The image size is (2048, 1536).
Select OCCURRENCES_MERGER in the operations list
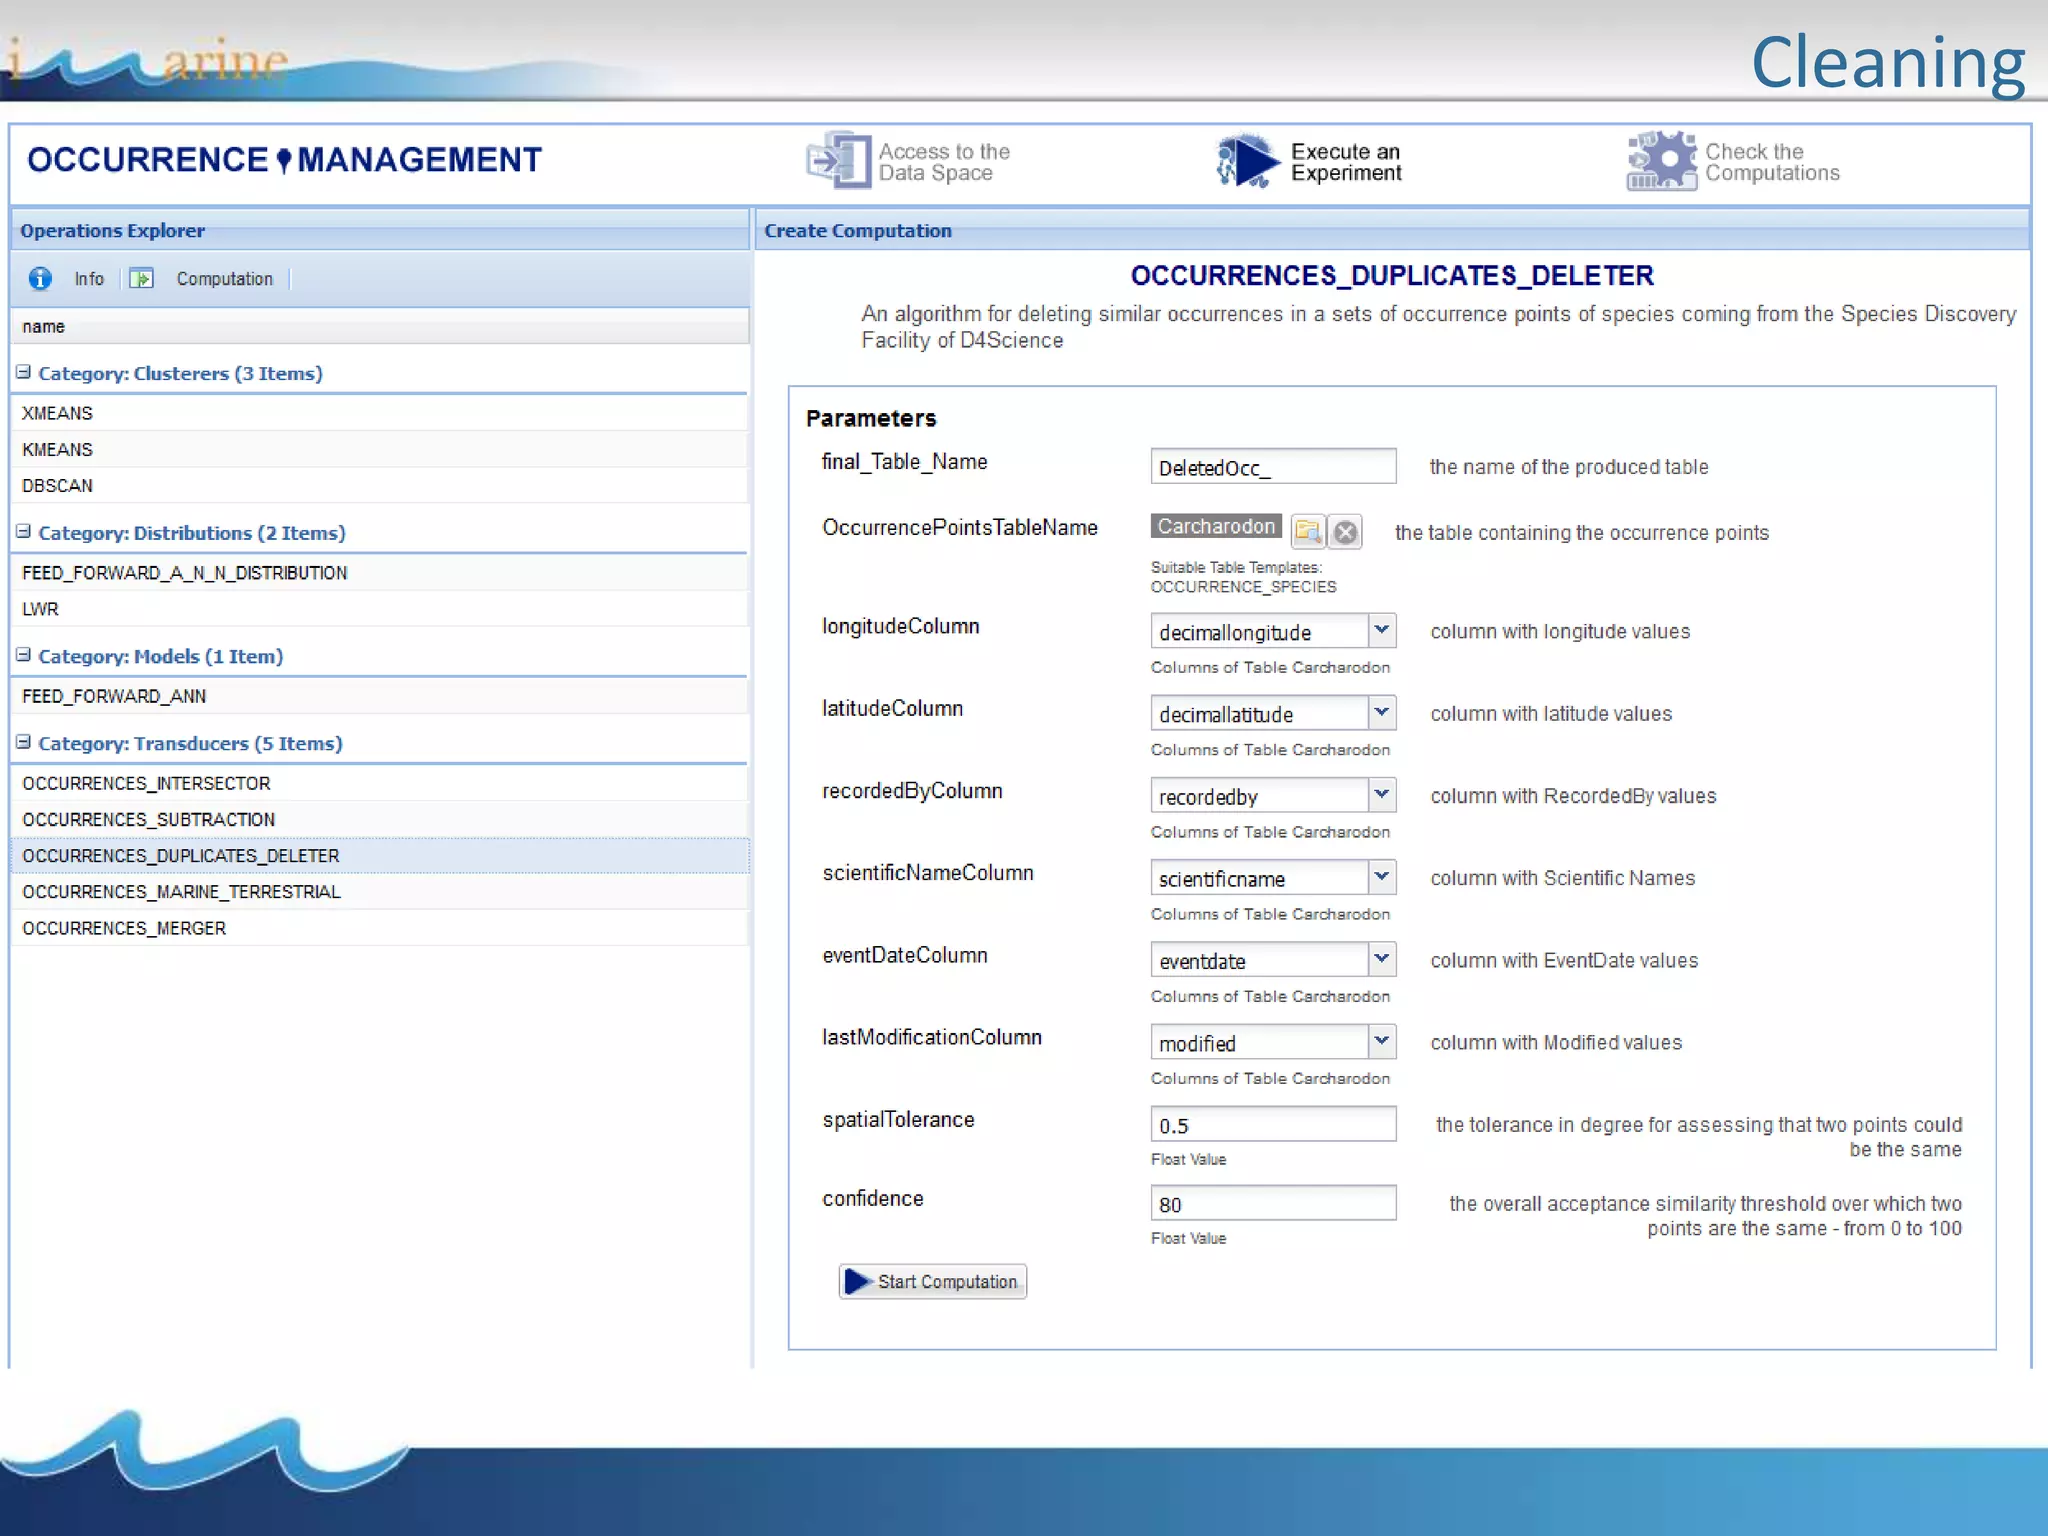coord(124,928)
